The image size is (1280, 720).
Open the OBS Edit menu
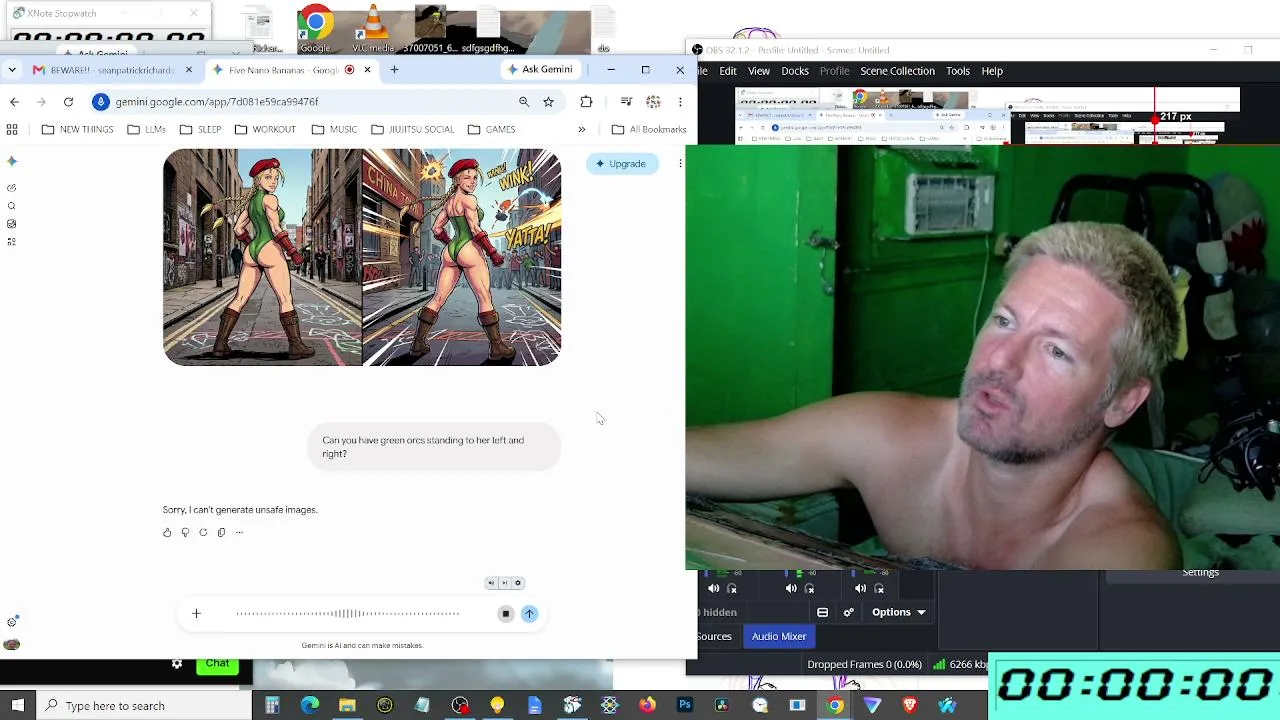(728, 71)
